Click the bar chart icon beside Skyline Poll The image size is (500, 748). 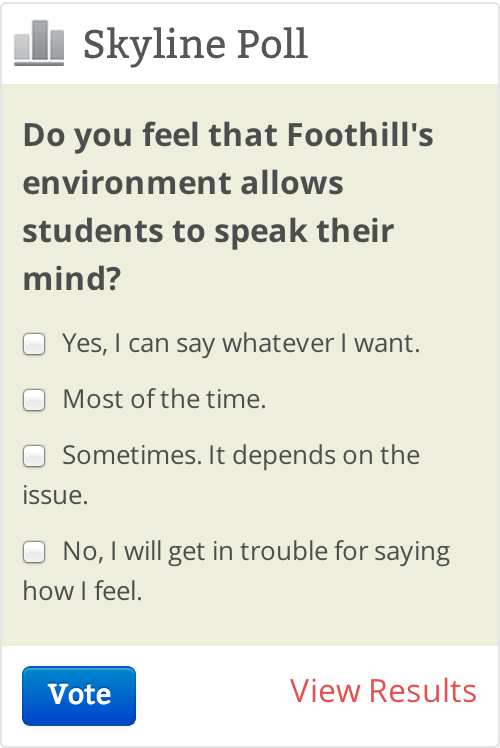[39, 43]
